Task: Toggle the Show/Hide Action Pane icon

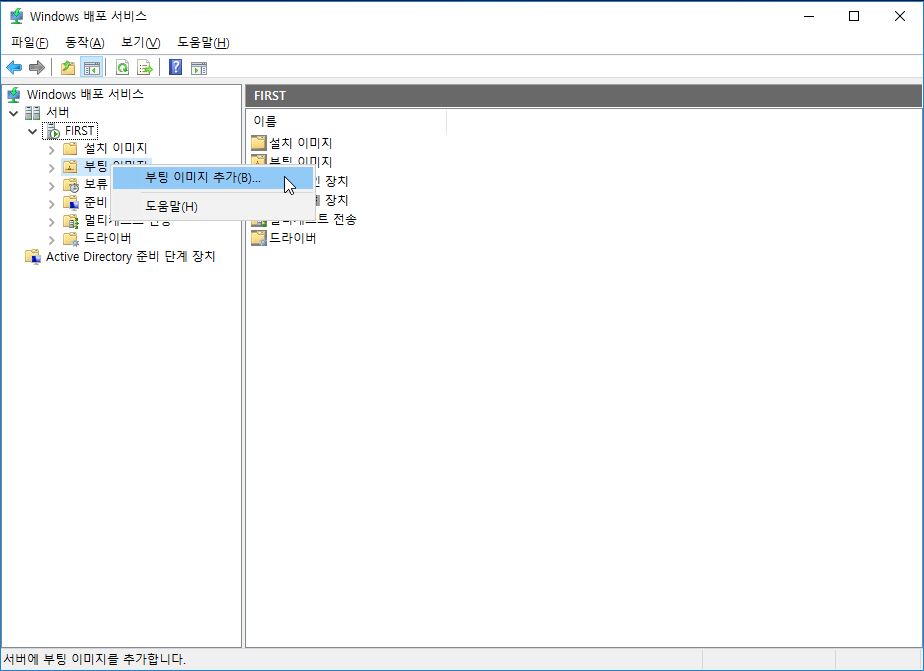Action: pyautogui.click(x=199, y=68)
